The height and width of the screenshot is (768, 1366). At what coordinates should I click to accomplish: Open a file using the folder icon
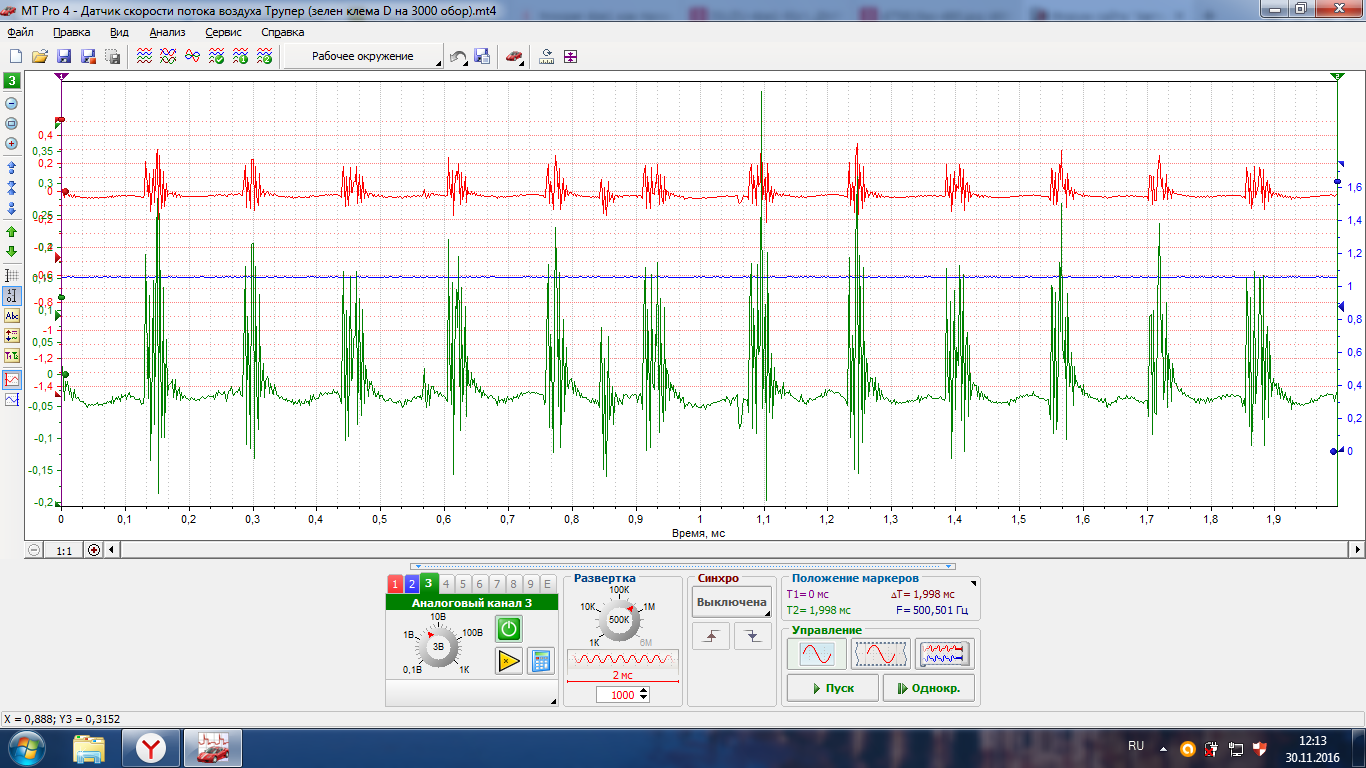[x=40, y=57]
